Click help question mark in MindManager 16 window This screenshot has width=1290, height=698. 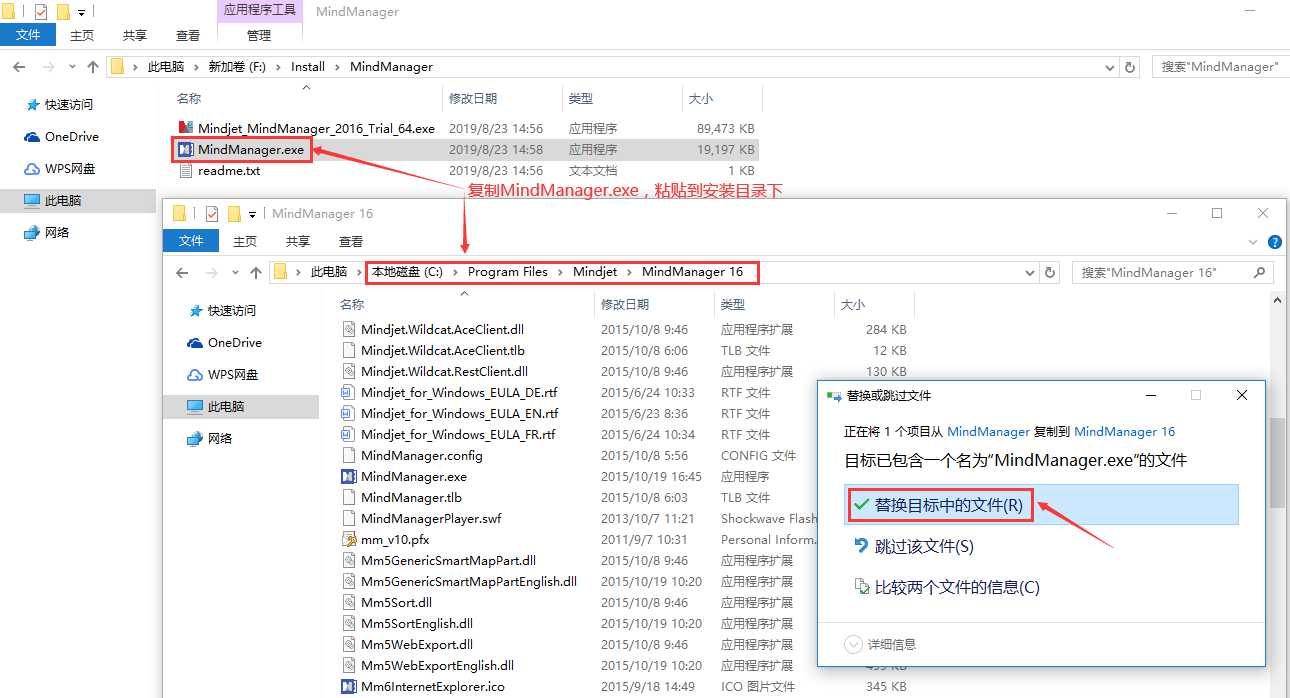(1275, 242)
